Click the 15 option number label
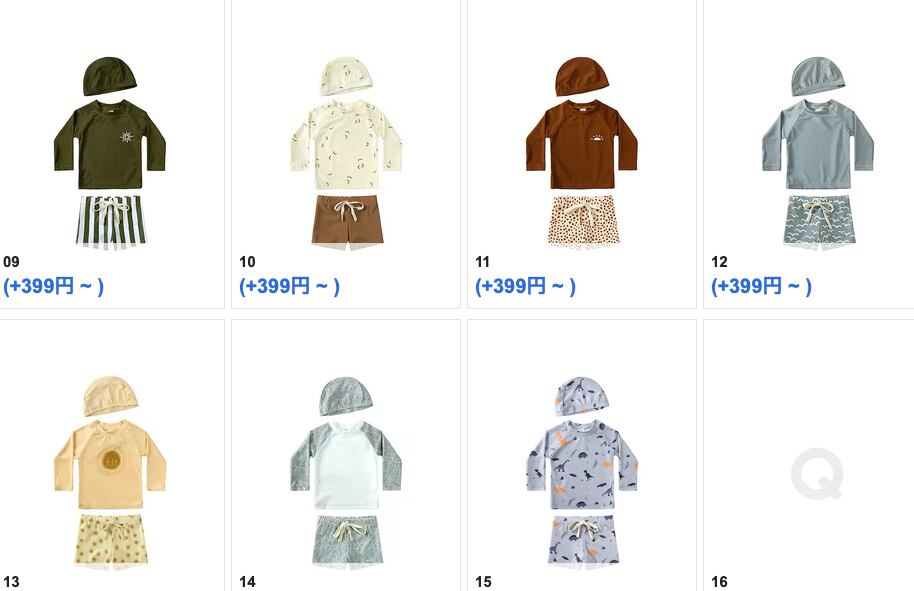914x591 pixels. 483,582
